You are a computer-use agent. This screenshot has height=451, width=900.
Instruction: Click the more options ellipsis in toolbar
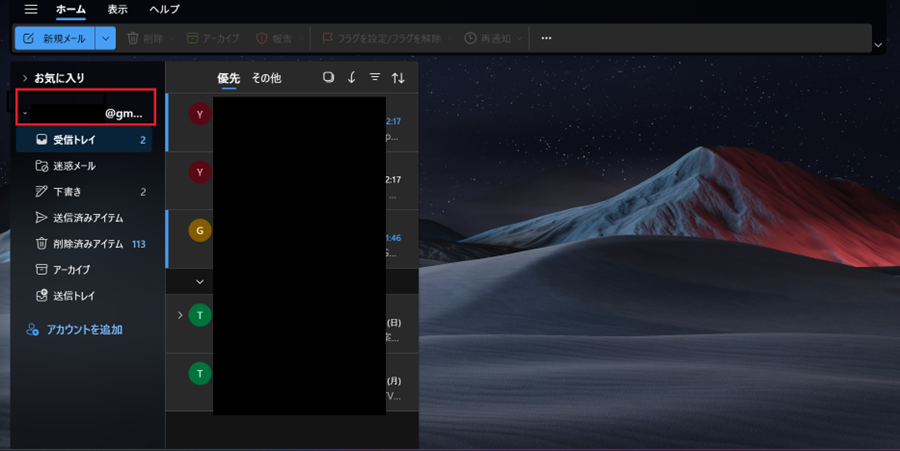[546, 38]
